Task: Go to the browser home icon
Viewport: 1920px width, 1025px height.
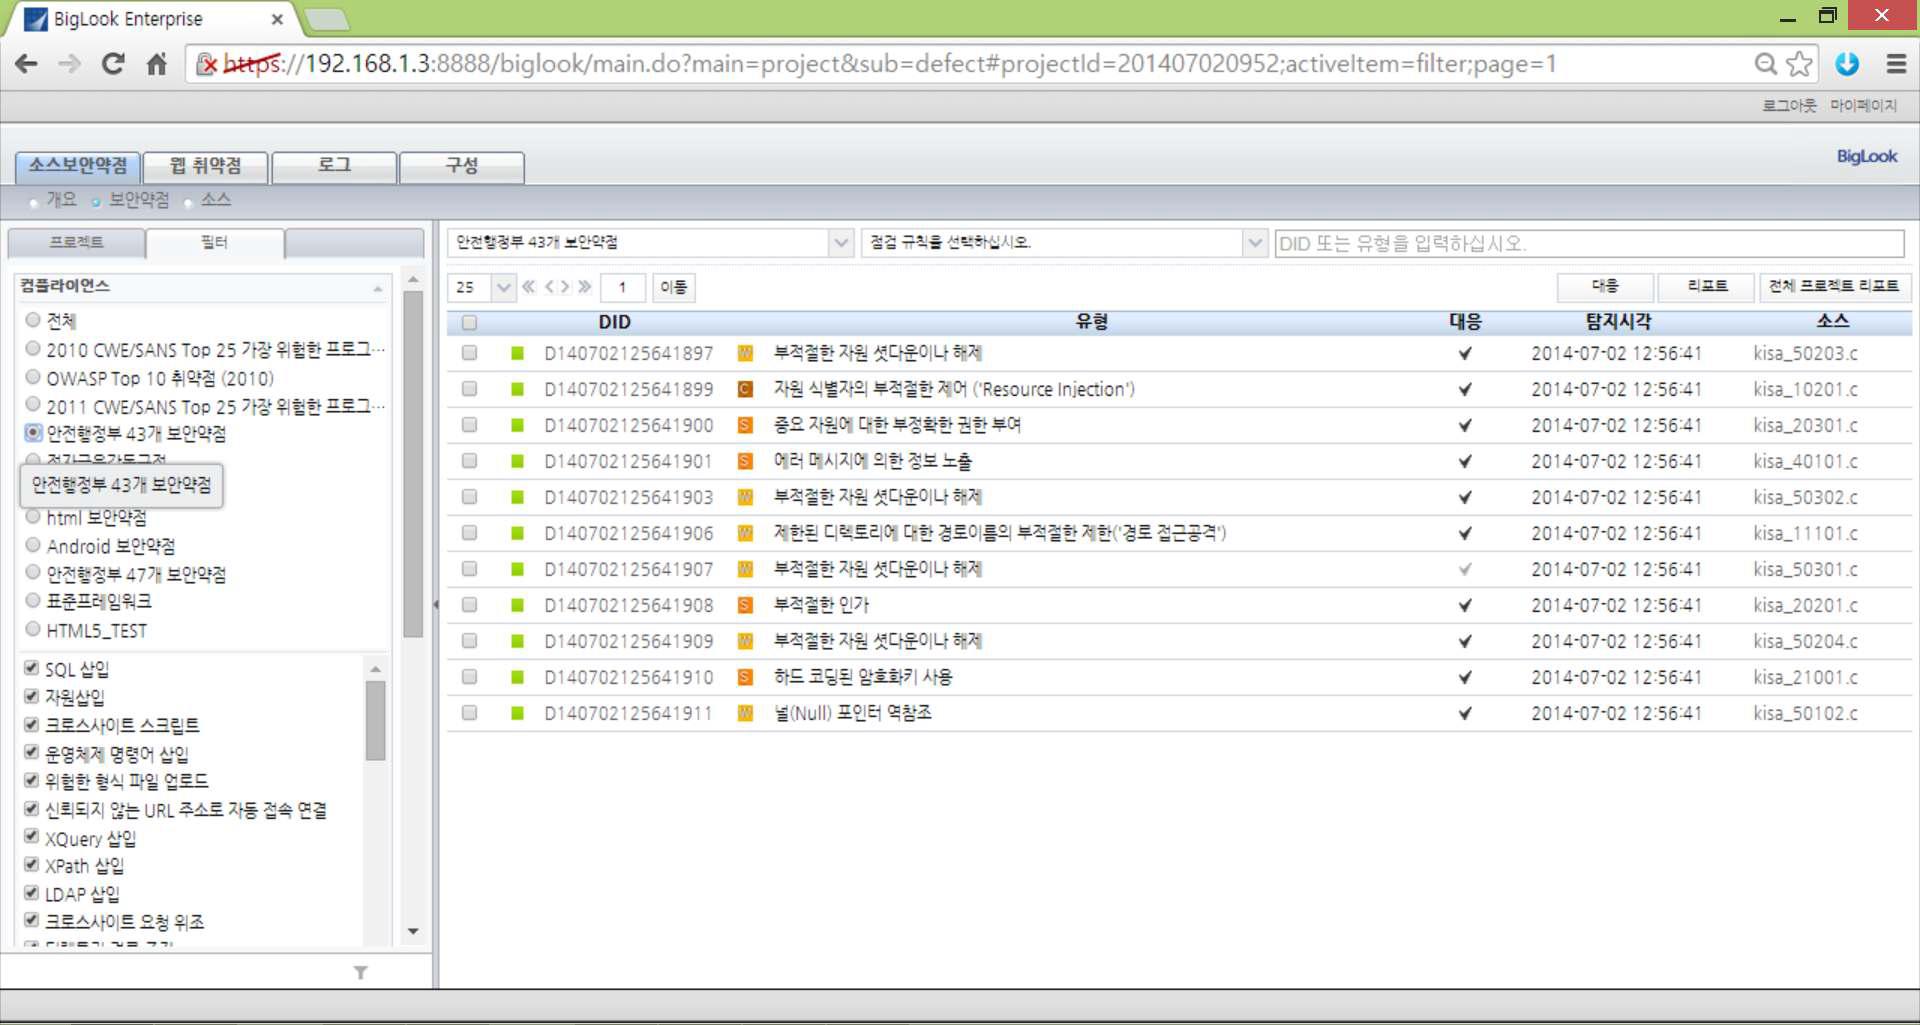Action: (156, 64)
